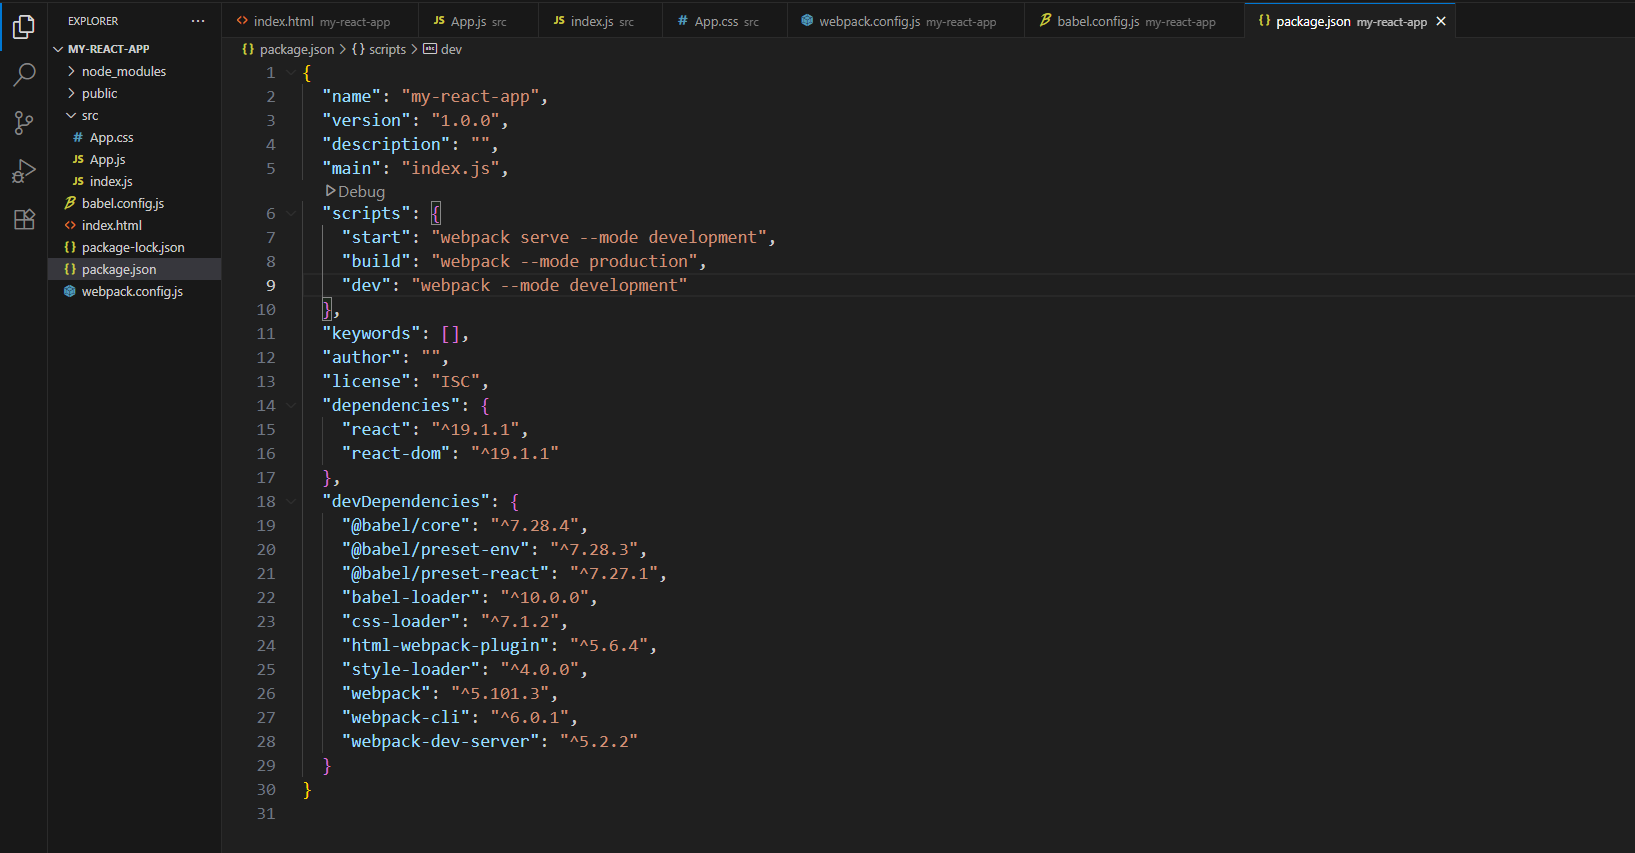Open the Search view icon
The width and height of the screenshot is (1635, 853).
[24, 75]
